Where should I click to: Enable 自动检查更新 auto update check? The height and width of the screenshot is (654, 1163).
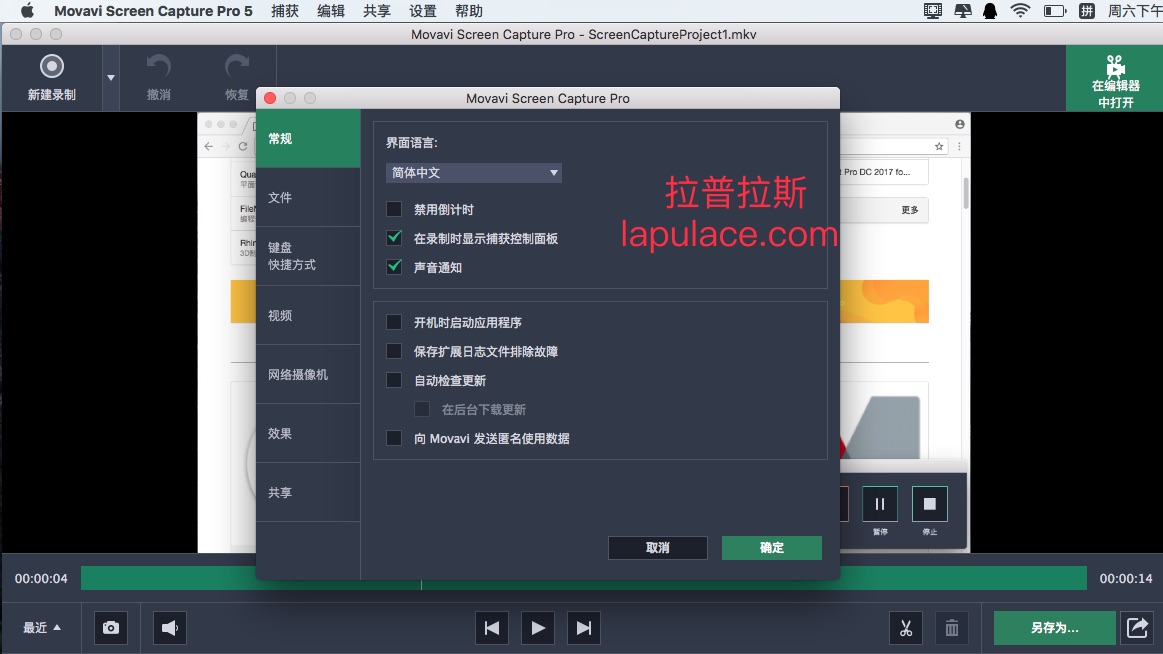pos(394,380)
